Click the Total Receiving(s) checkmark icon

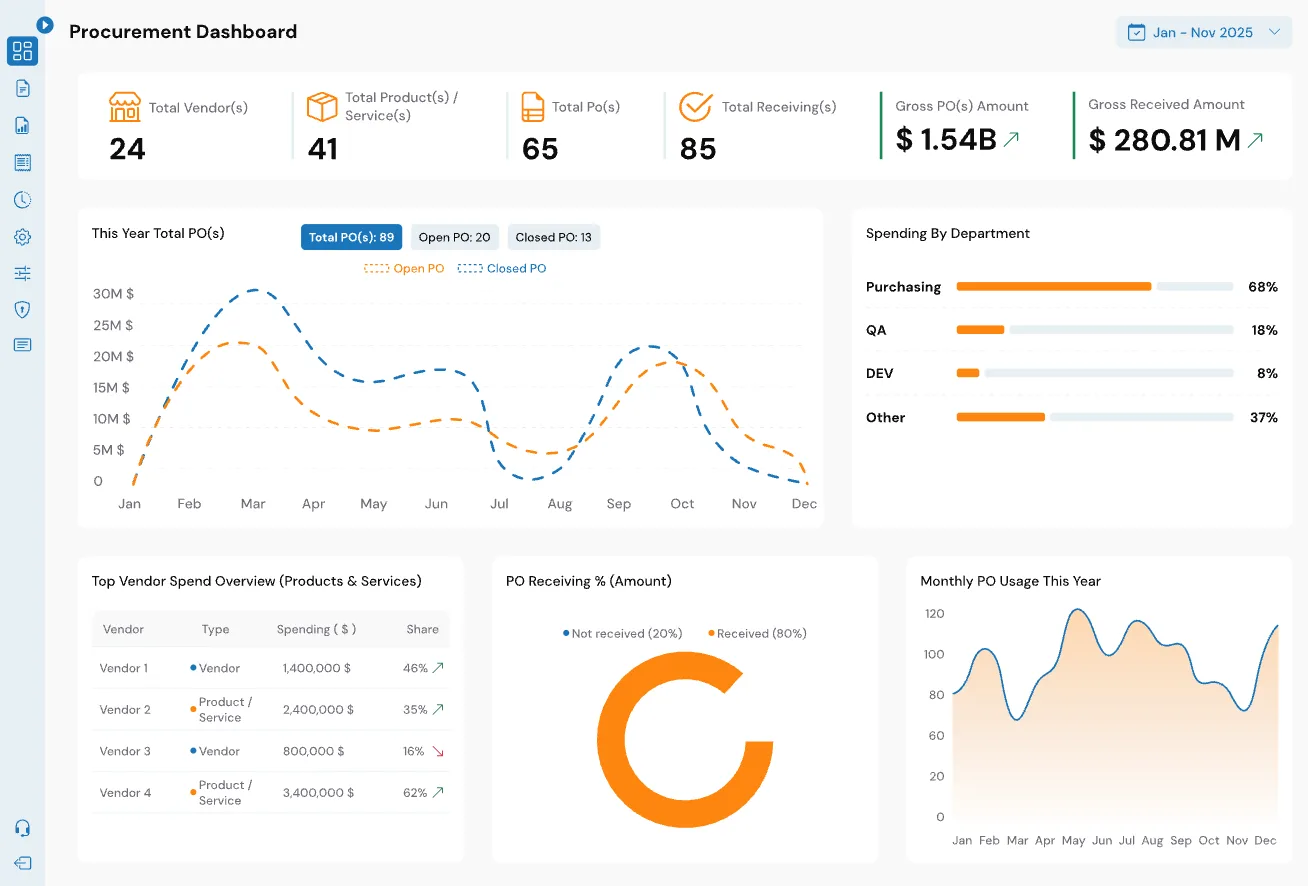(x=695, y=107)
